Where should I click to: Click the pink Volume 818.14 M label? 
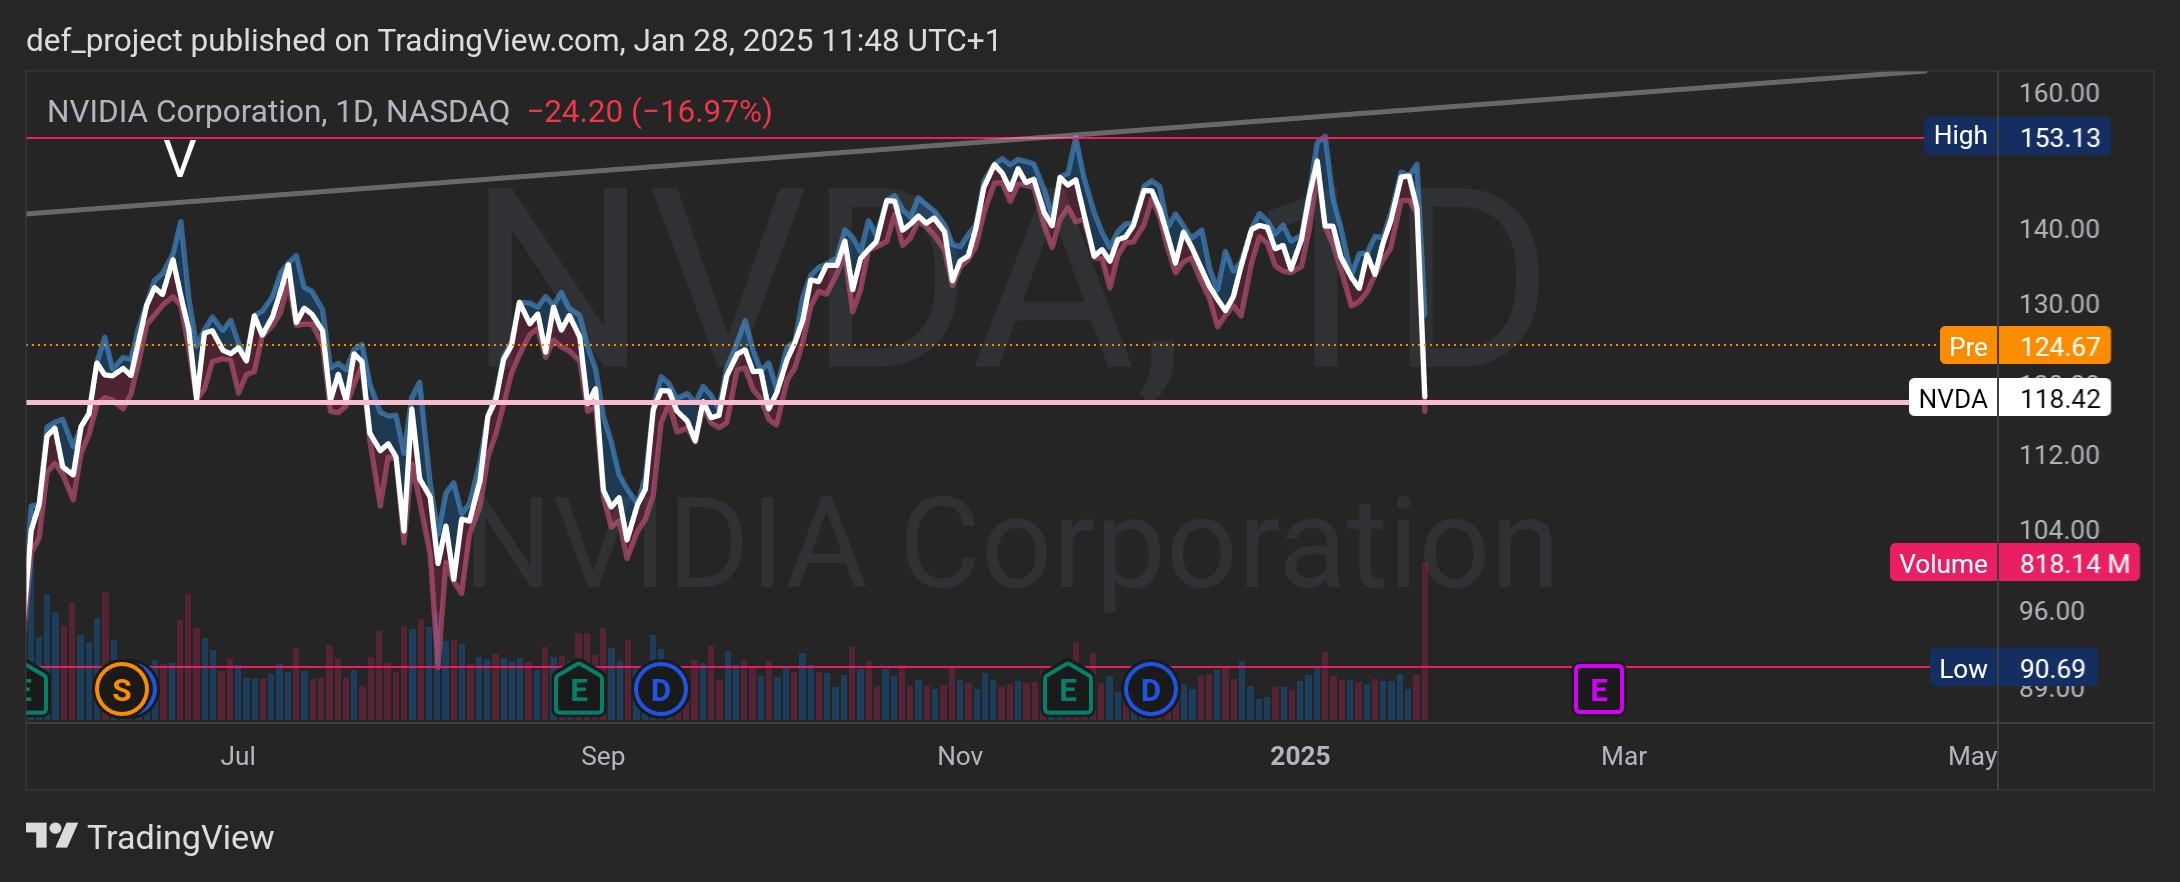[2014, 564]
